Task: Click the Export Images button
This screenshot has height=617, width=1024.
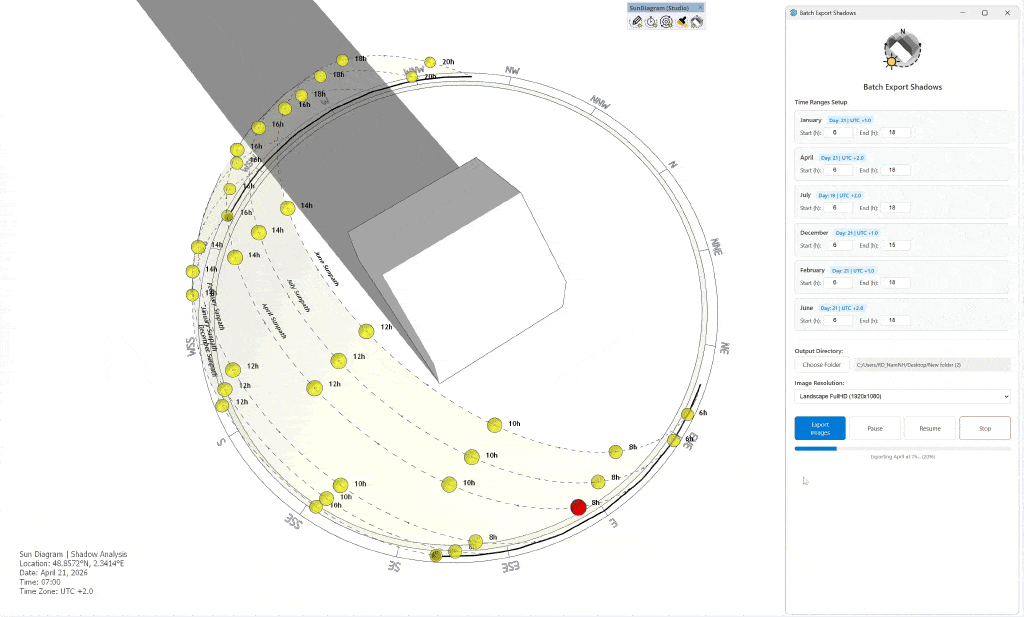Action: pos(819,428)
